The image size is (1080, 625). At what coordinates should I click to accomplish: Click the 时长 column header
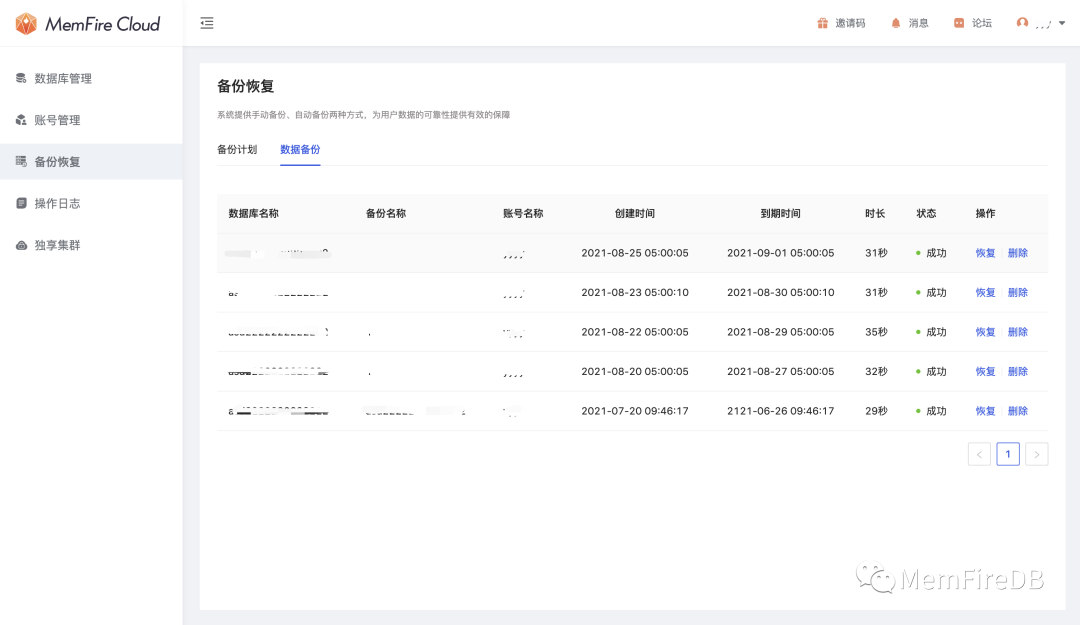875,214
